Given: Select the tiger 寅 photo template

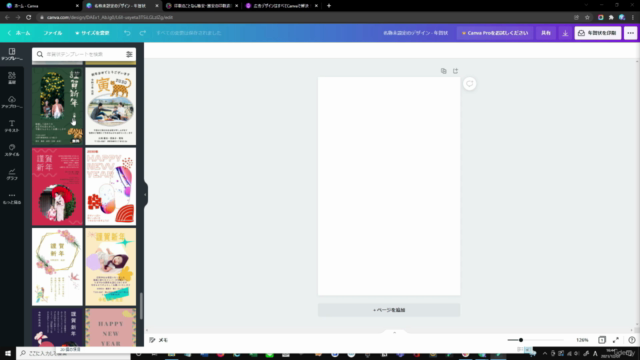Looking at the screenshot, I should [111, 106].
